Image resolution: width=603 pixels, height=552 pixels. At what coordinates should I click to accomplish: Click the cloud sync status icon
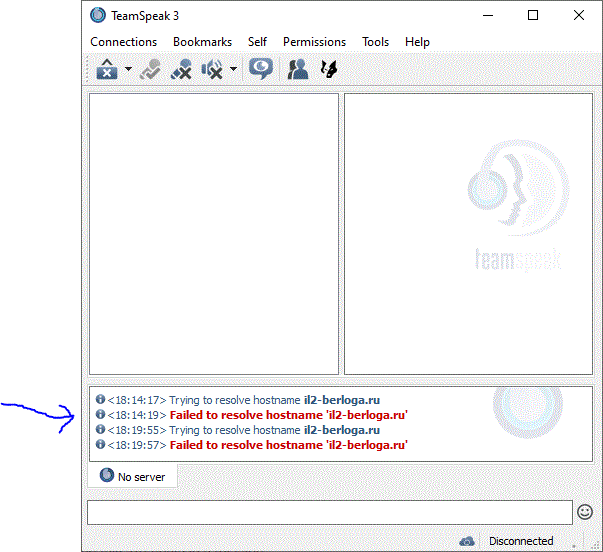click(467, 541)
